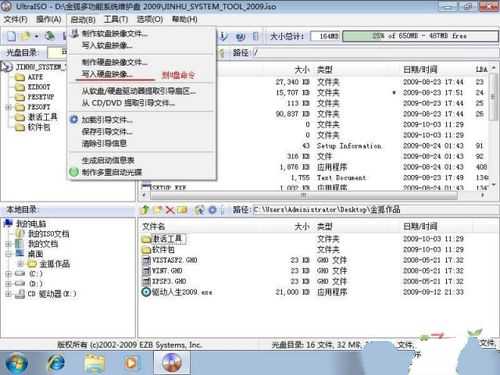The height and width of the screenshot is (375, 500).
Task: Click the Open folder toolbar icon
Action: (26, 36)
